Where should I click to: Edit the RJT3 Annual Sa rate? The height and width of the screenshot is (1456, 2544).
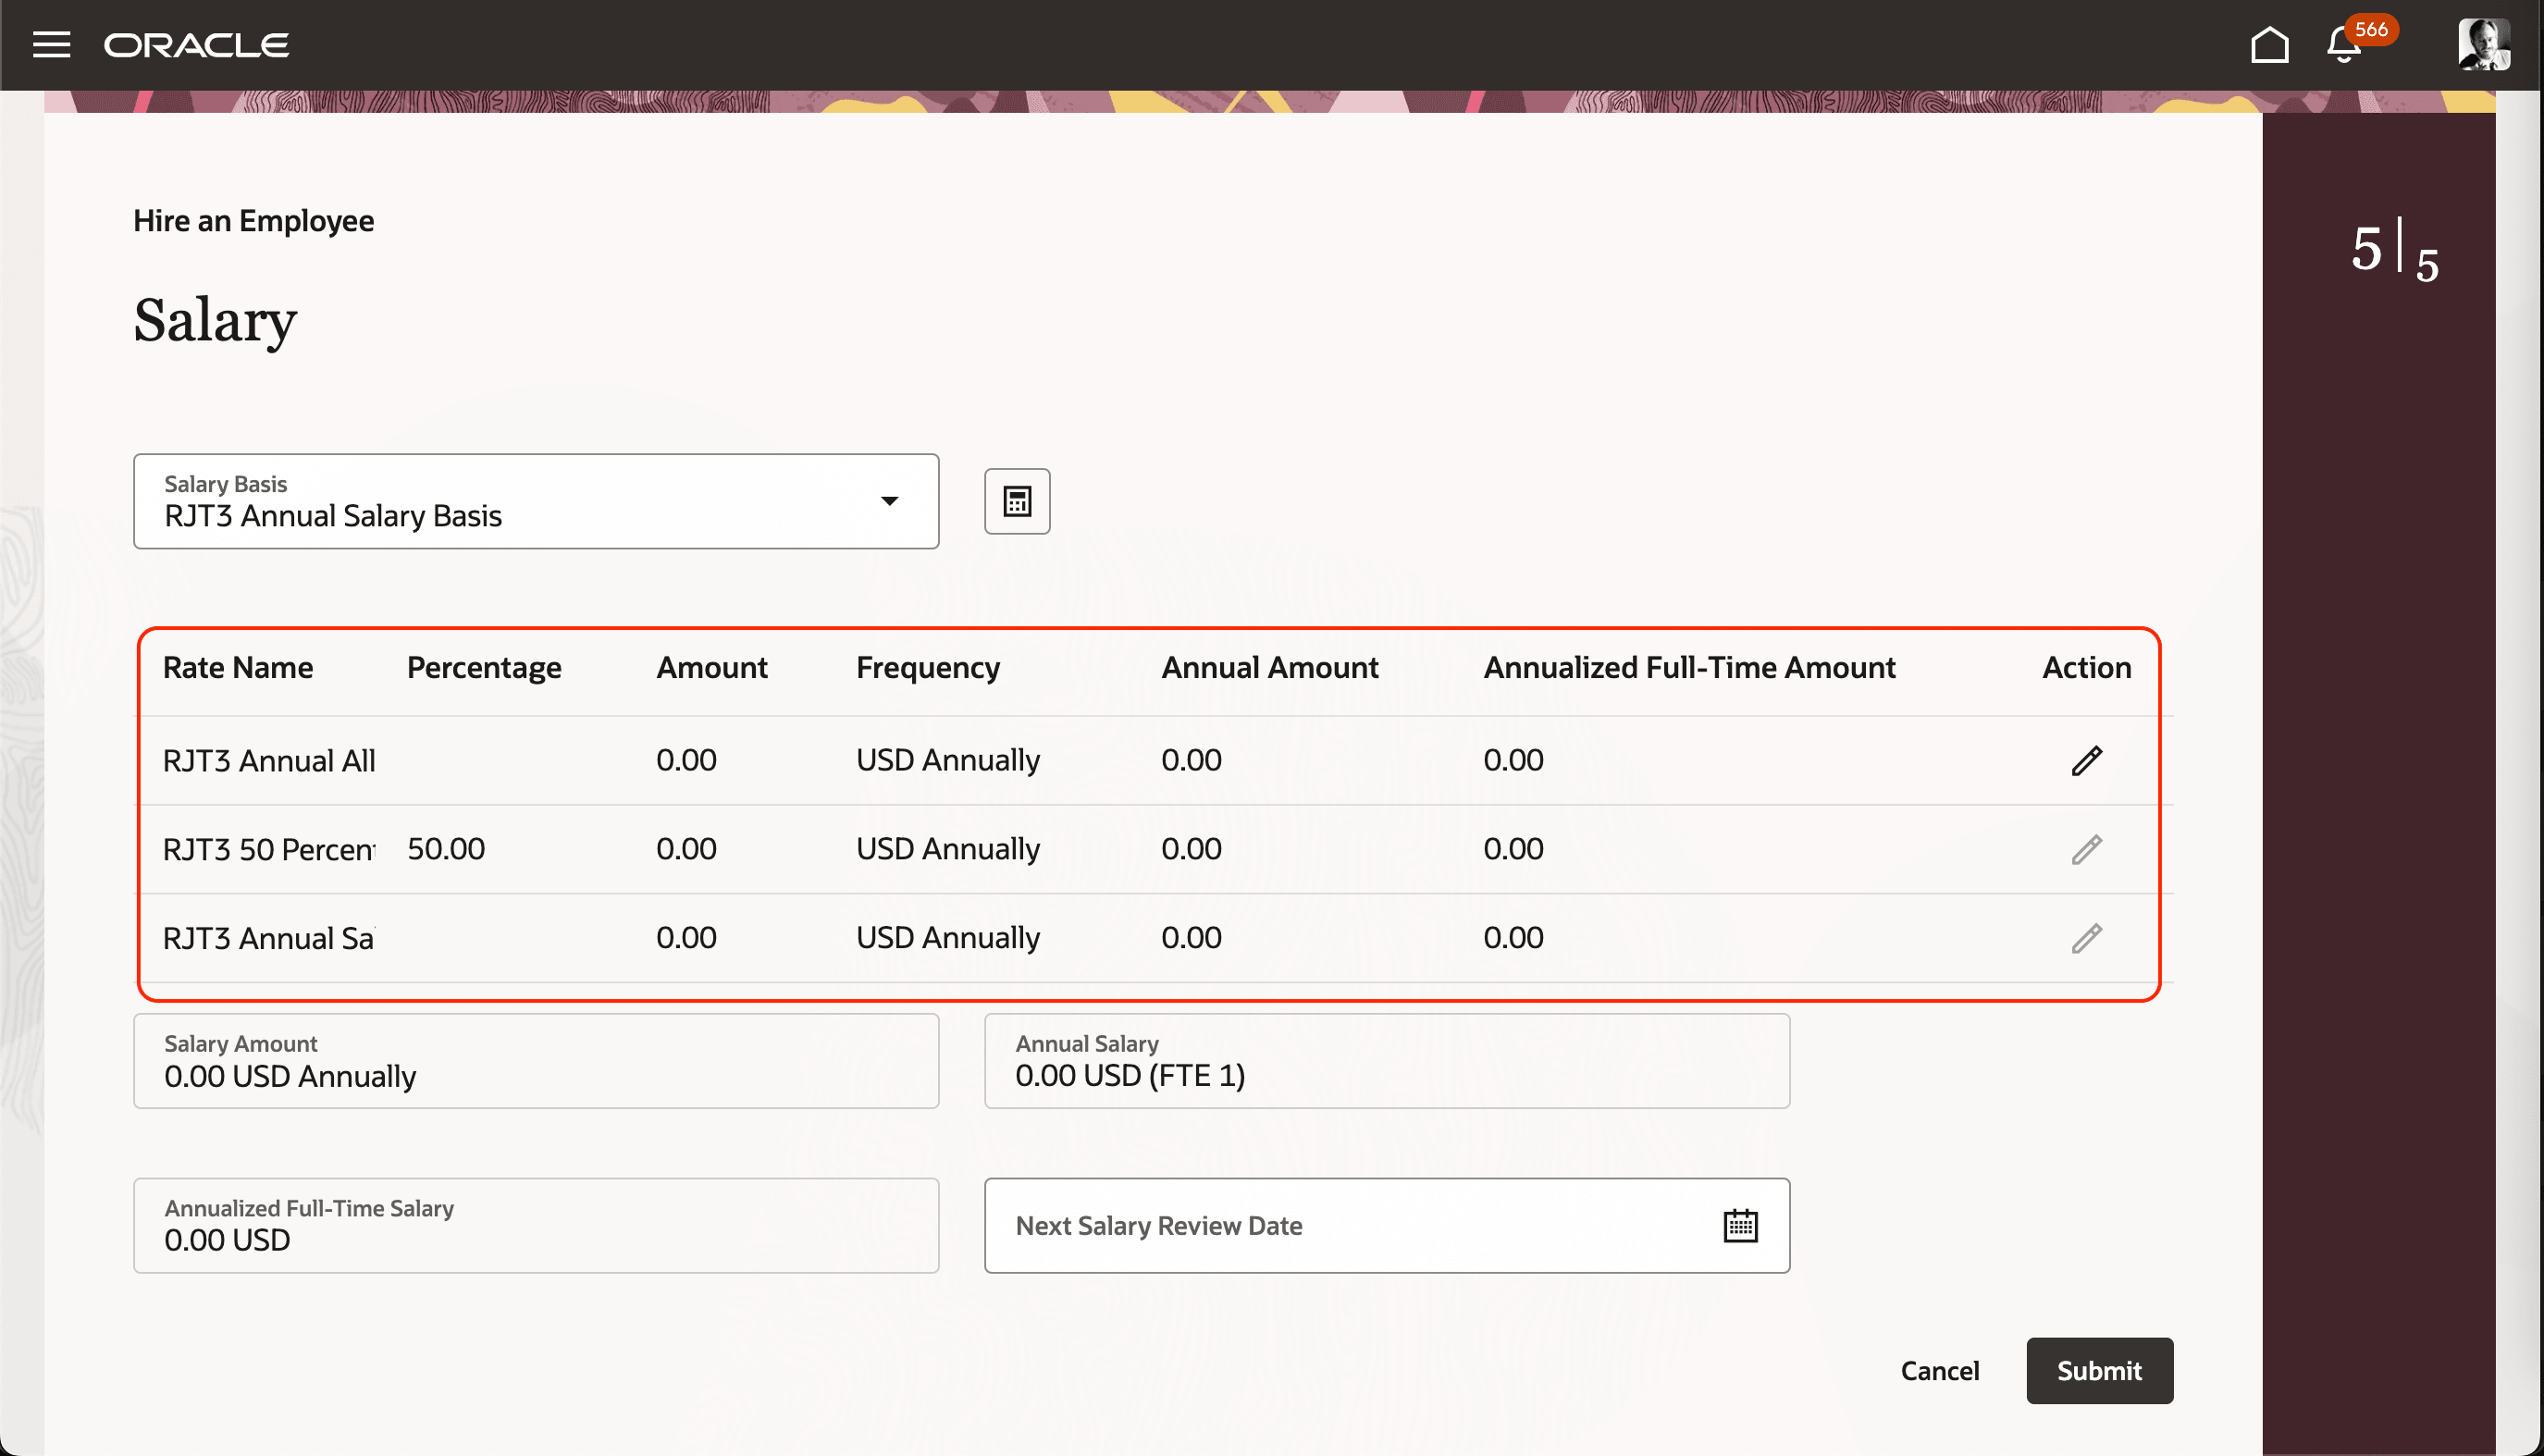tap(2086, 938)
